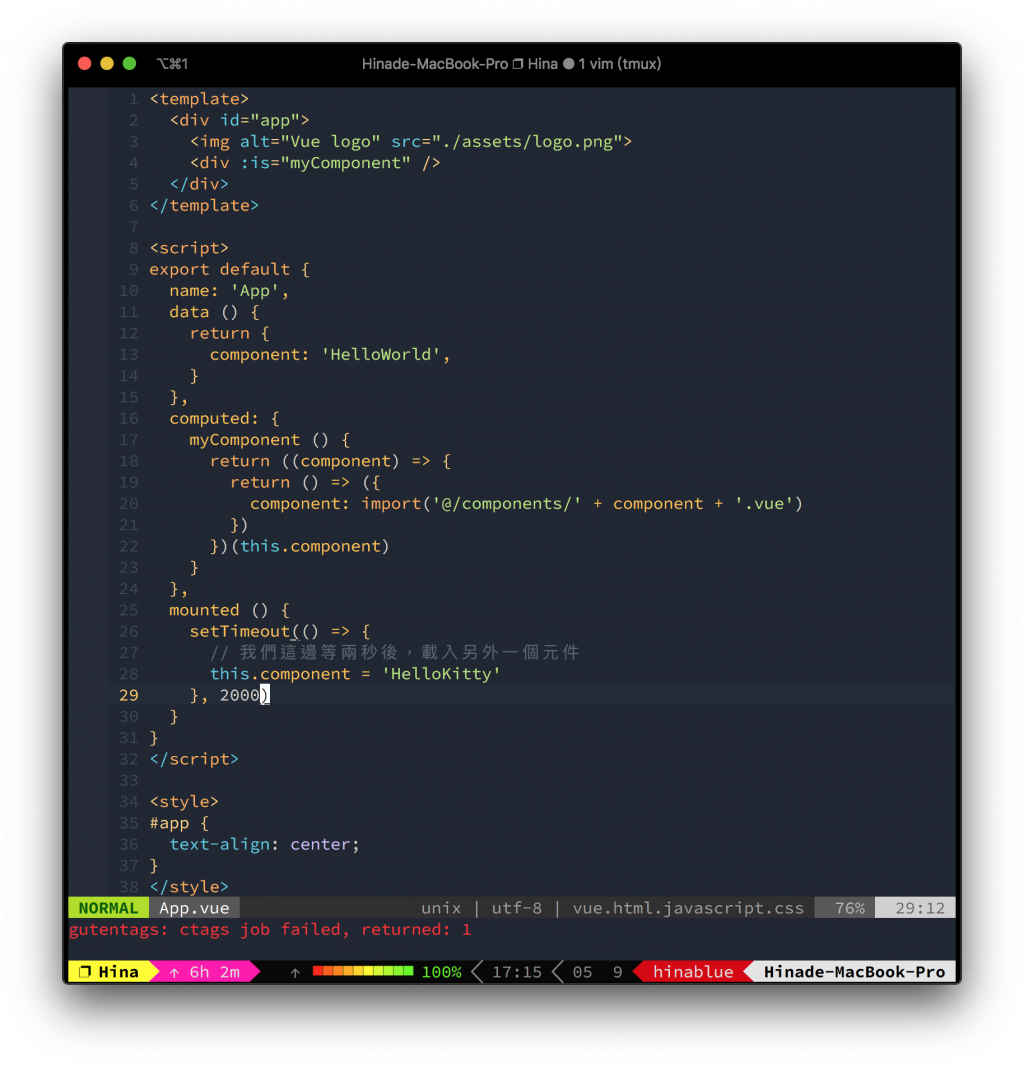Click the battery level bar in tmux status

(363, 971)
